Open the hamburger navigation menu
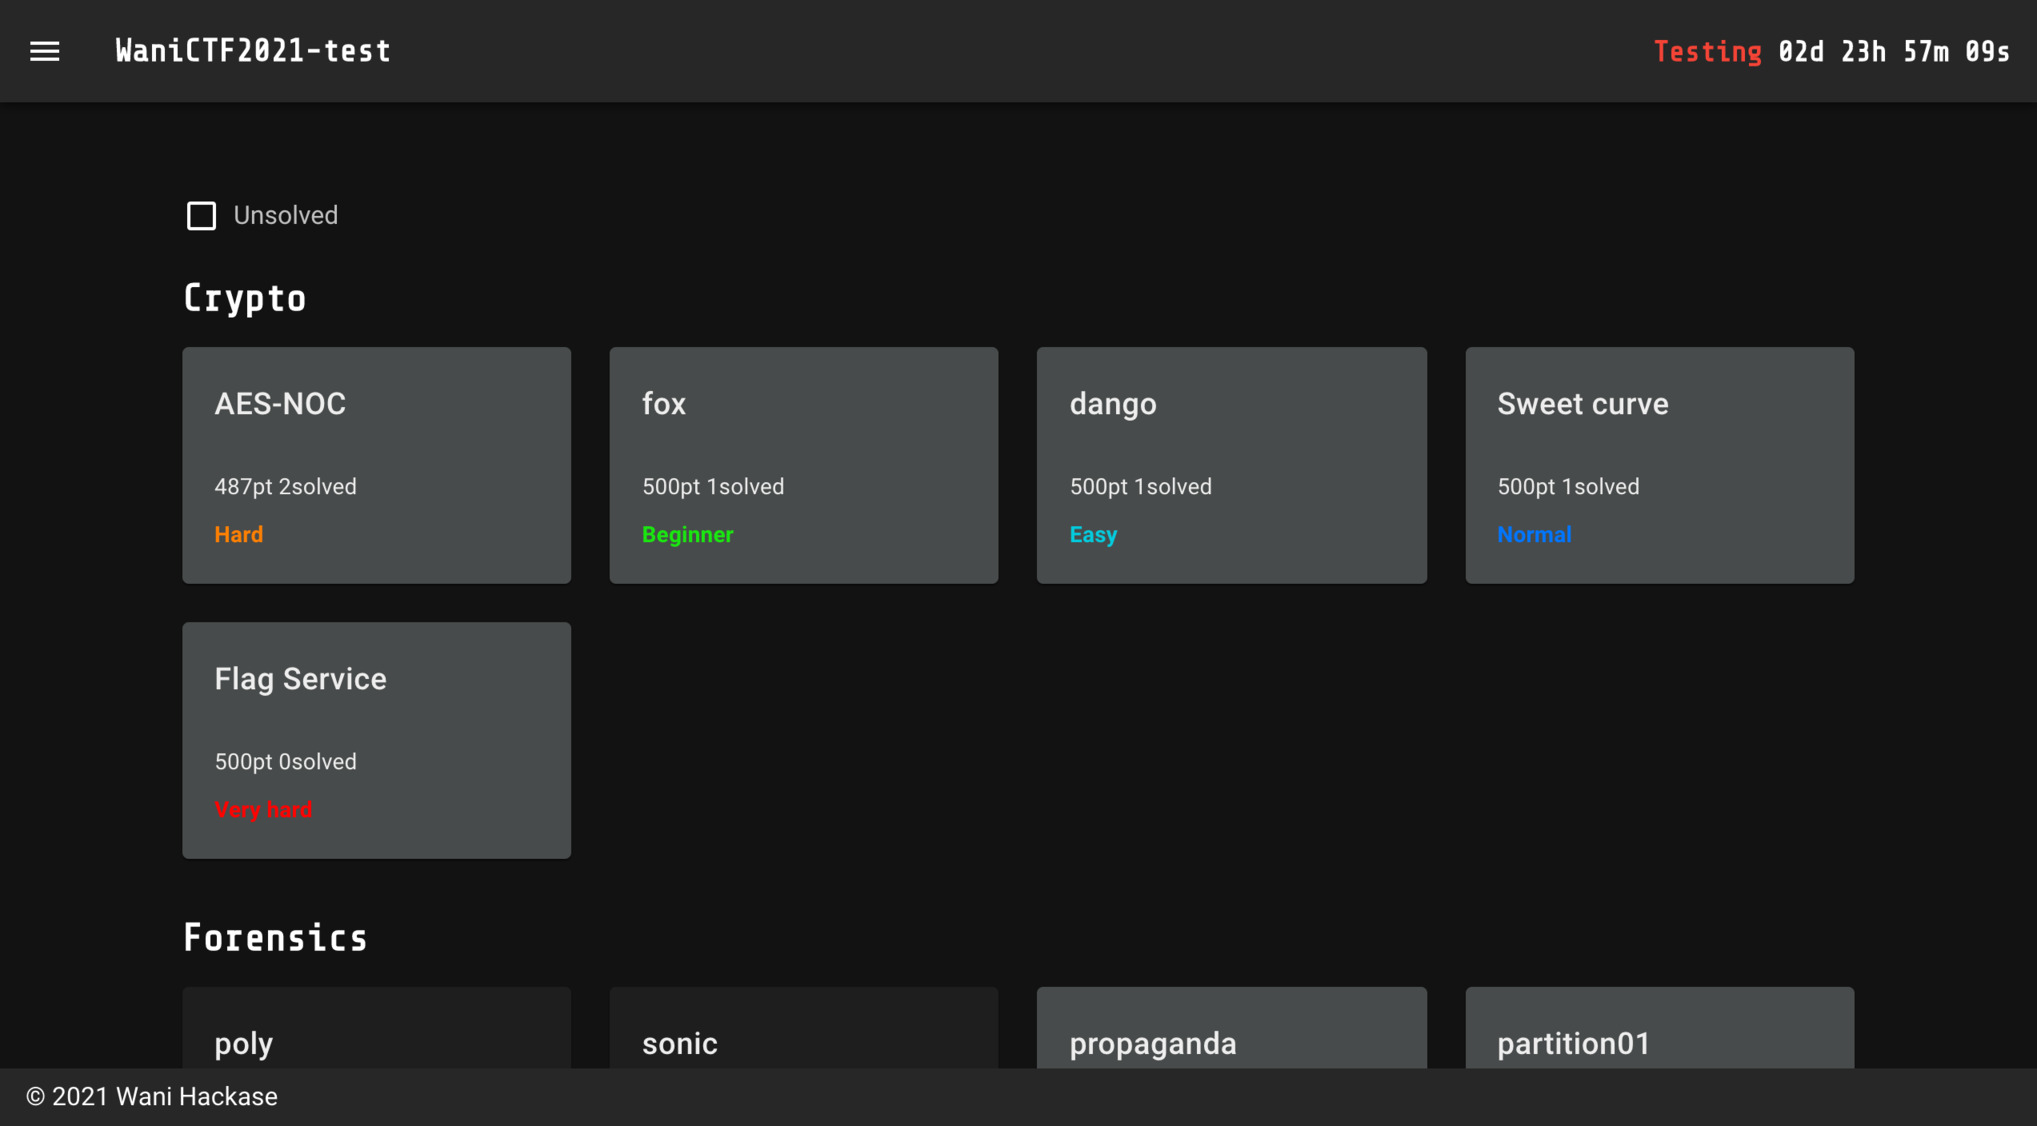Image resolution: width=2037 pixels, height=1126 pixels. (x=44, y=51)
